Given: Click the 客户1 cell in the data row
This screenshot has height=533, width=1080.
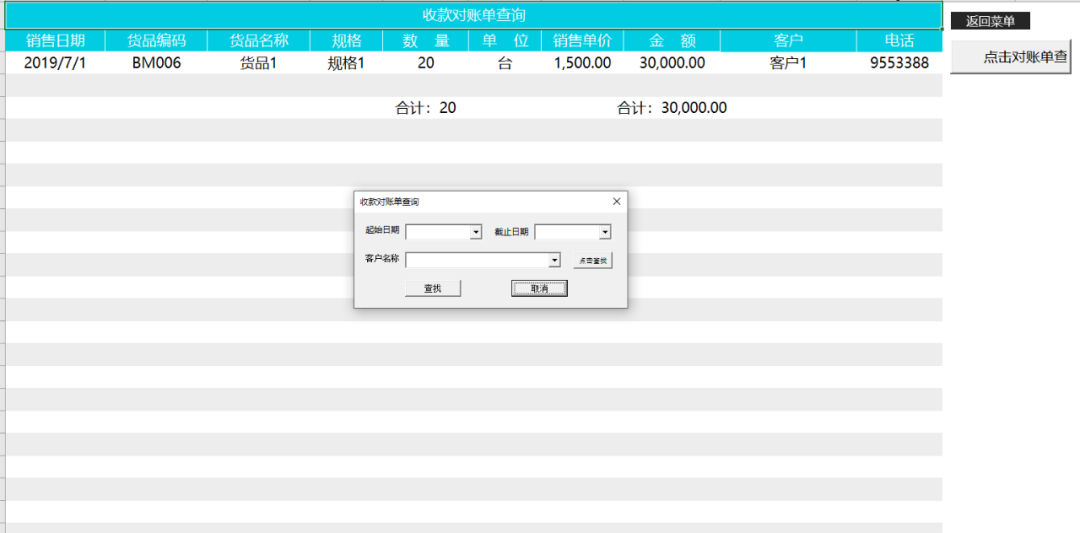Looking at the screenshot, I should 788,63.
